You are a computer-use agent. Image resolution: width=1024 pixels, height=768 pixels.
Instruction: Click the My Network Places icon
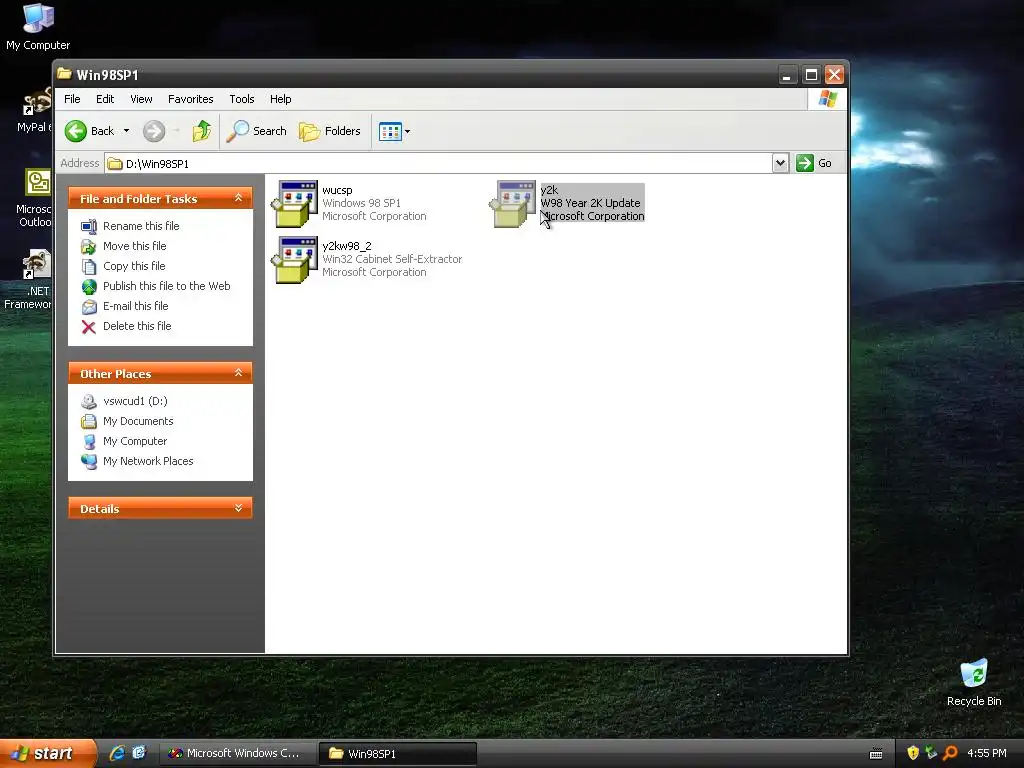click(x=89, y=462)
